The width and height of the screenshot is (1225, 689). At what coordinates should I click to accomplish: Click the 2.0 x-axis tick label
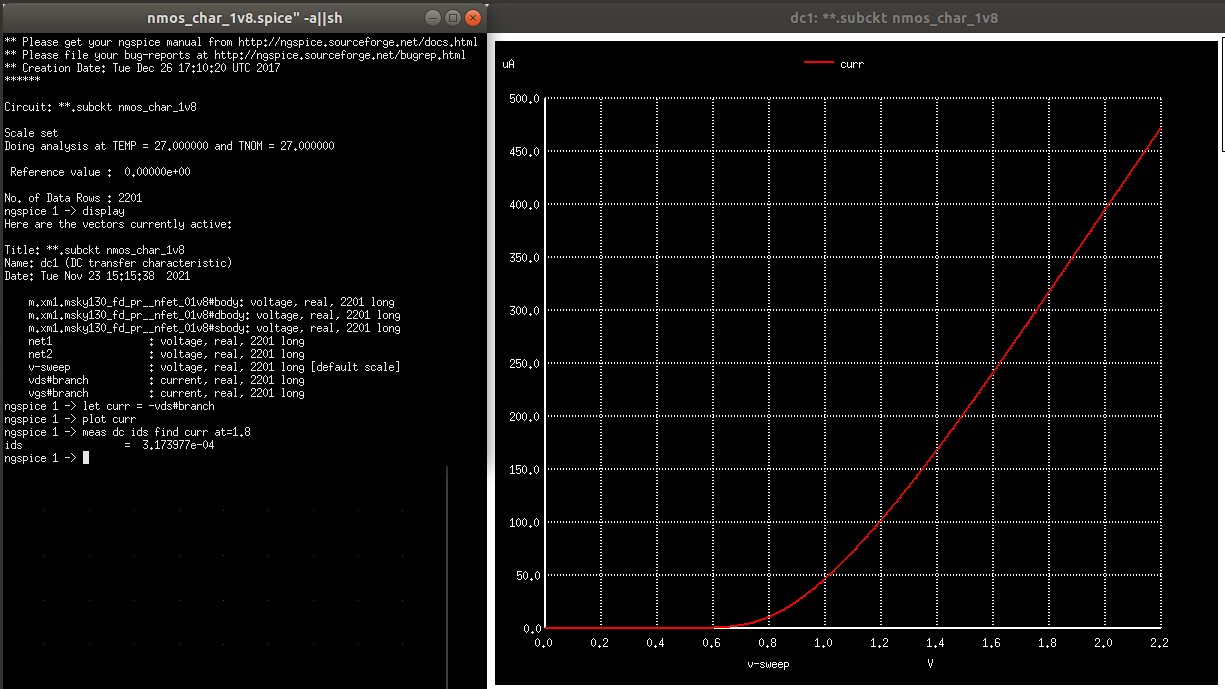pyautogui.click(x=1104, y=641)
